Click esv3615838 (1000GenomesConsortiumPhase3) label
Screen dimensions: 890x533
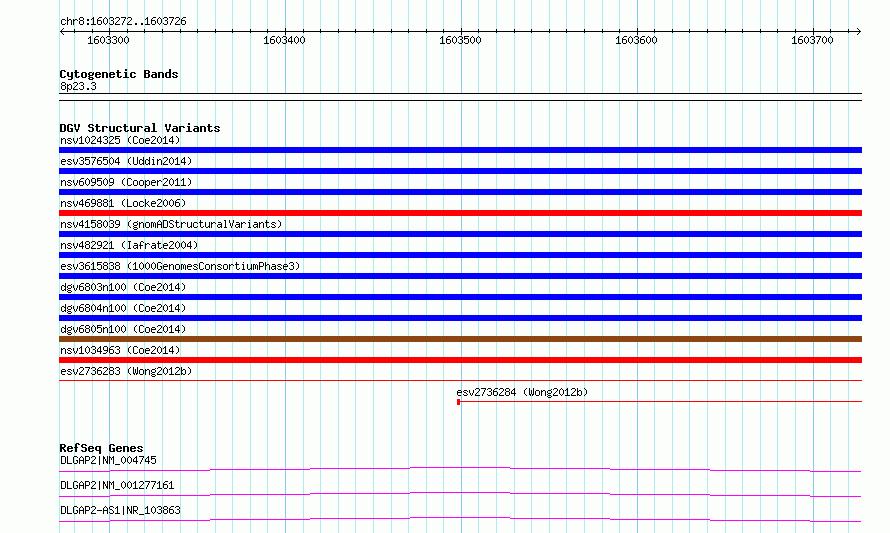tap(180, 266)
